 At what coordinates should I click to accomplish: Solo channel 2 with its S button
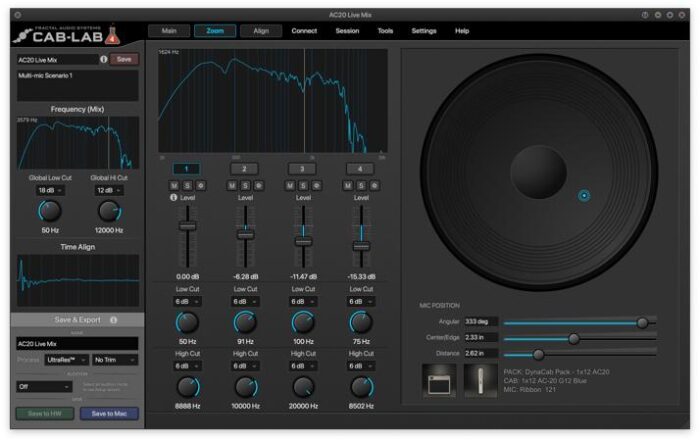245,185
